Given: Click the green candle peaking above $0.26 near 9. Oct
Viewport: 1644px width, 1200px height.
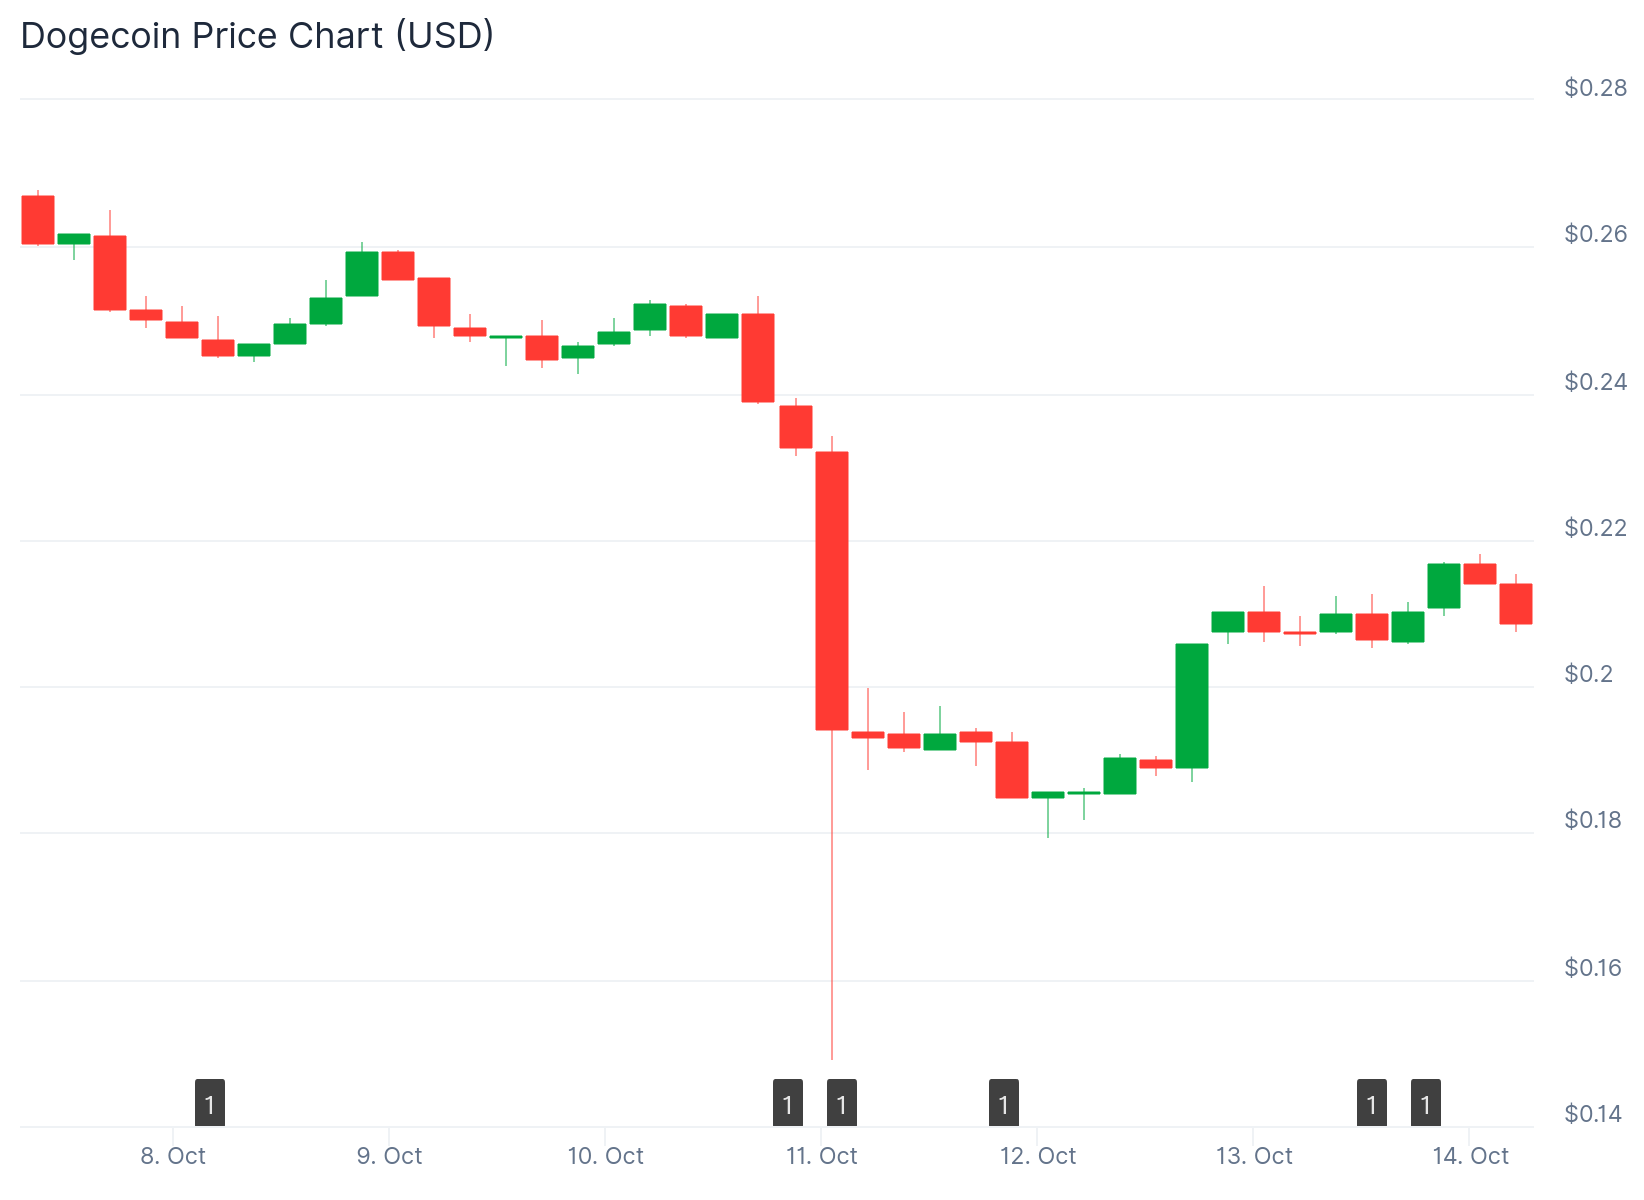Looking at the screenshot, I should (362, 274).
